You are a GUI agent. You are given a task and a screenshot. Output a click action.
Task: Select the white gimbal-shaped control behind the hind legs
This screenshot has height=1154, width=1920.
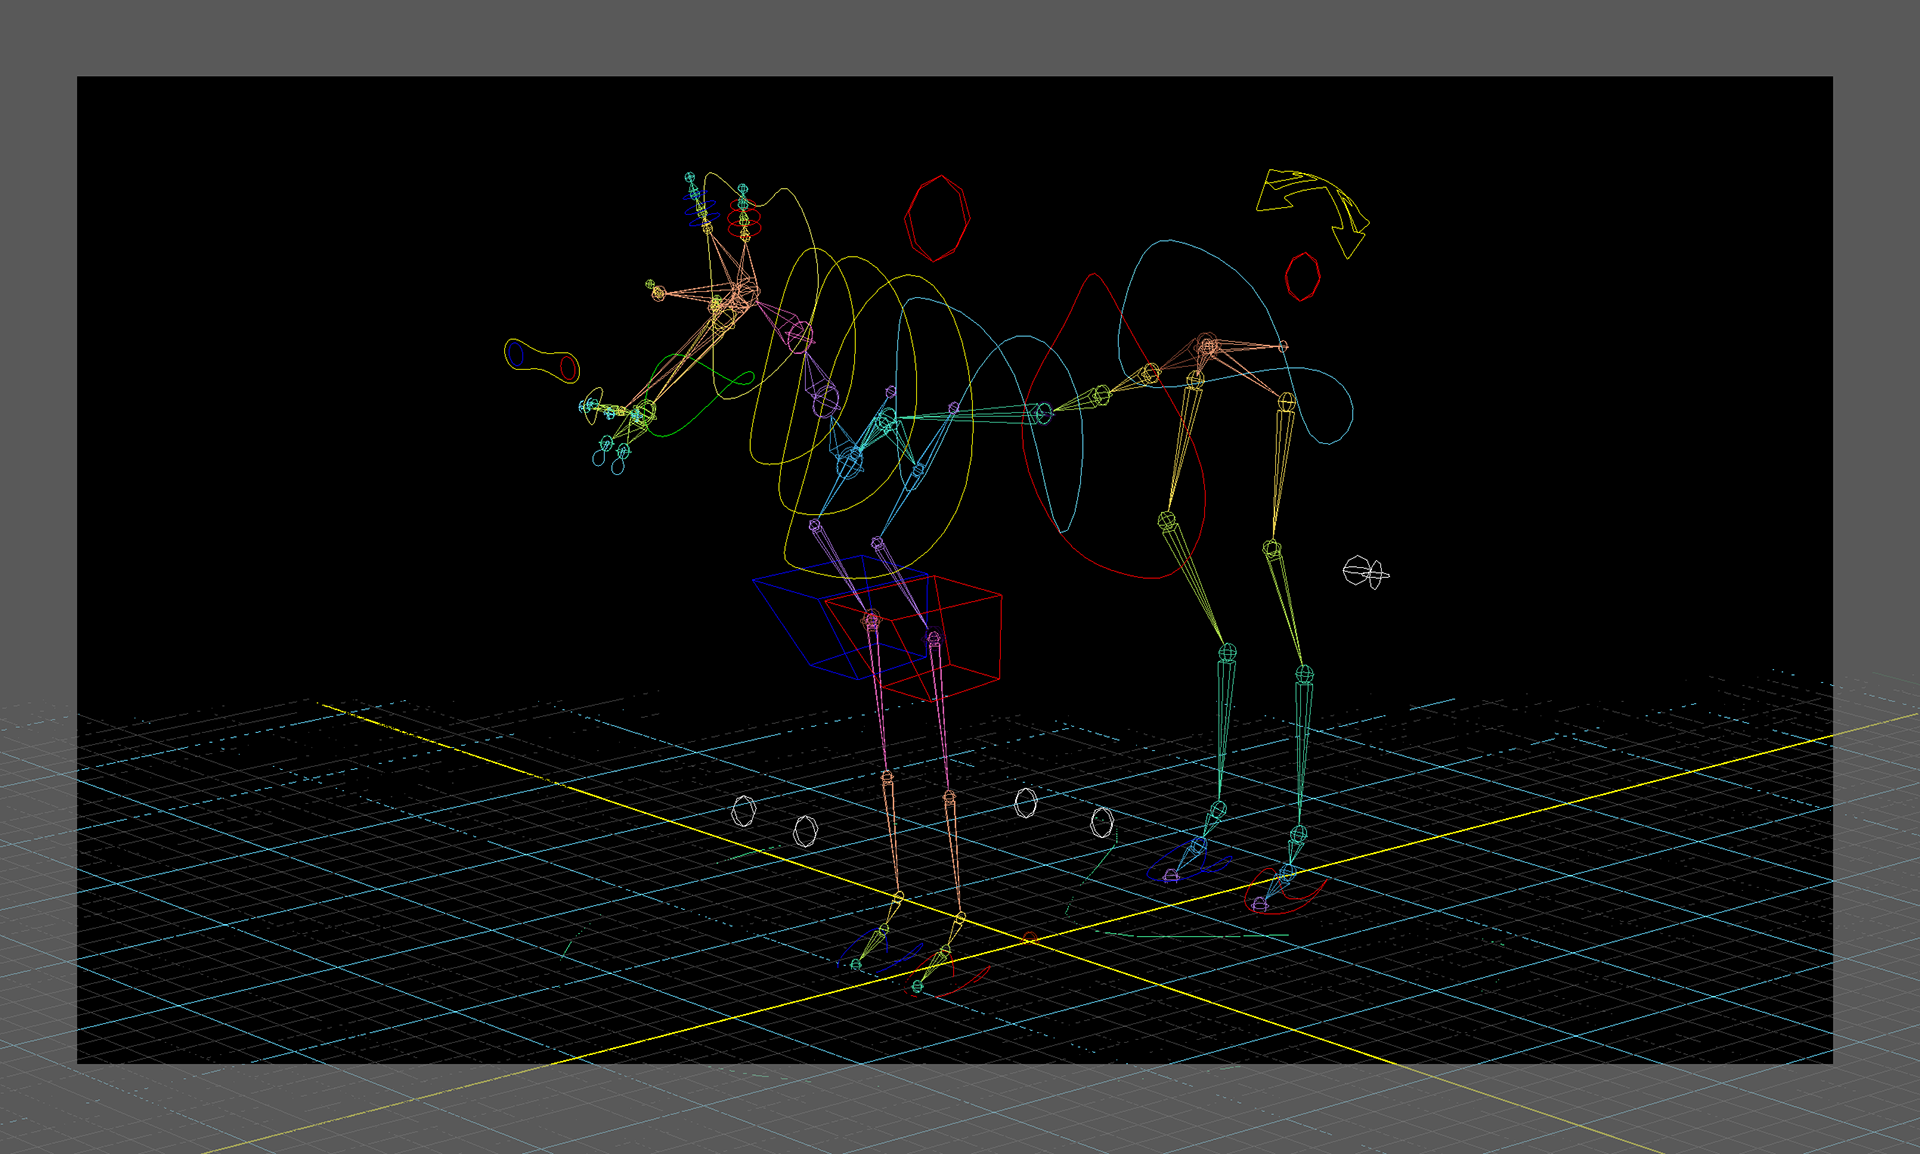click(x=1365, y=573)
